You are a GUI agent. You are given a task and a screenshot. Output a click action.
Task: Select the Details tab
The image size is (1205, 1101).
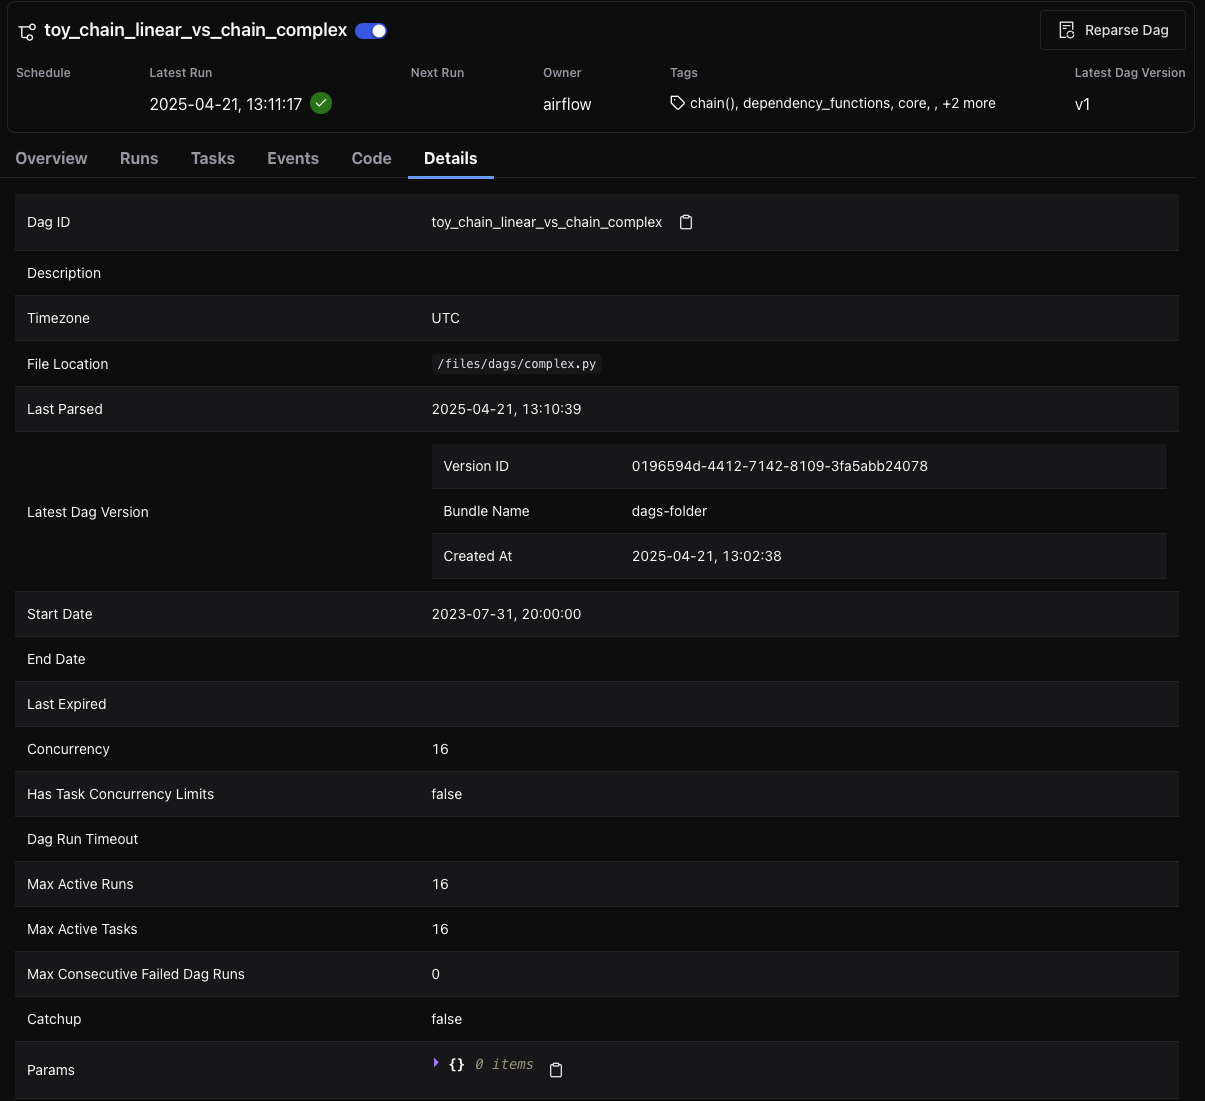pos(450,158)
